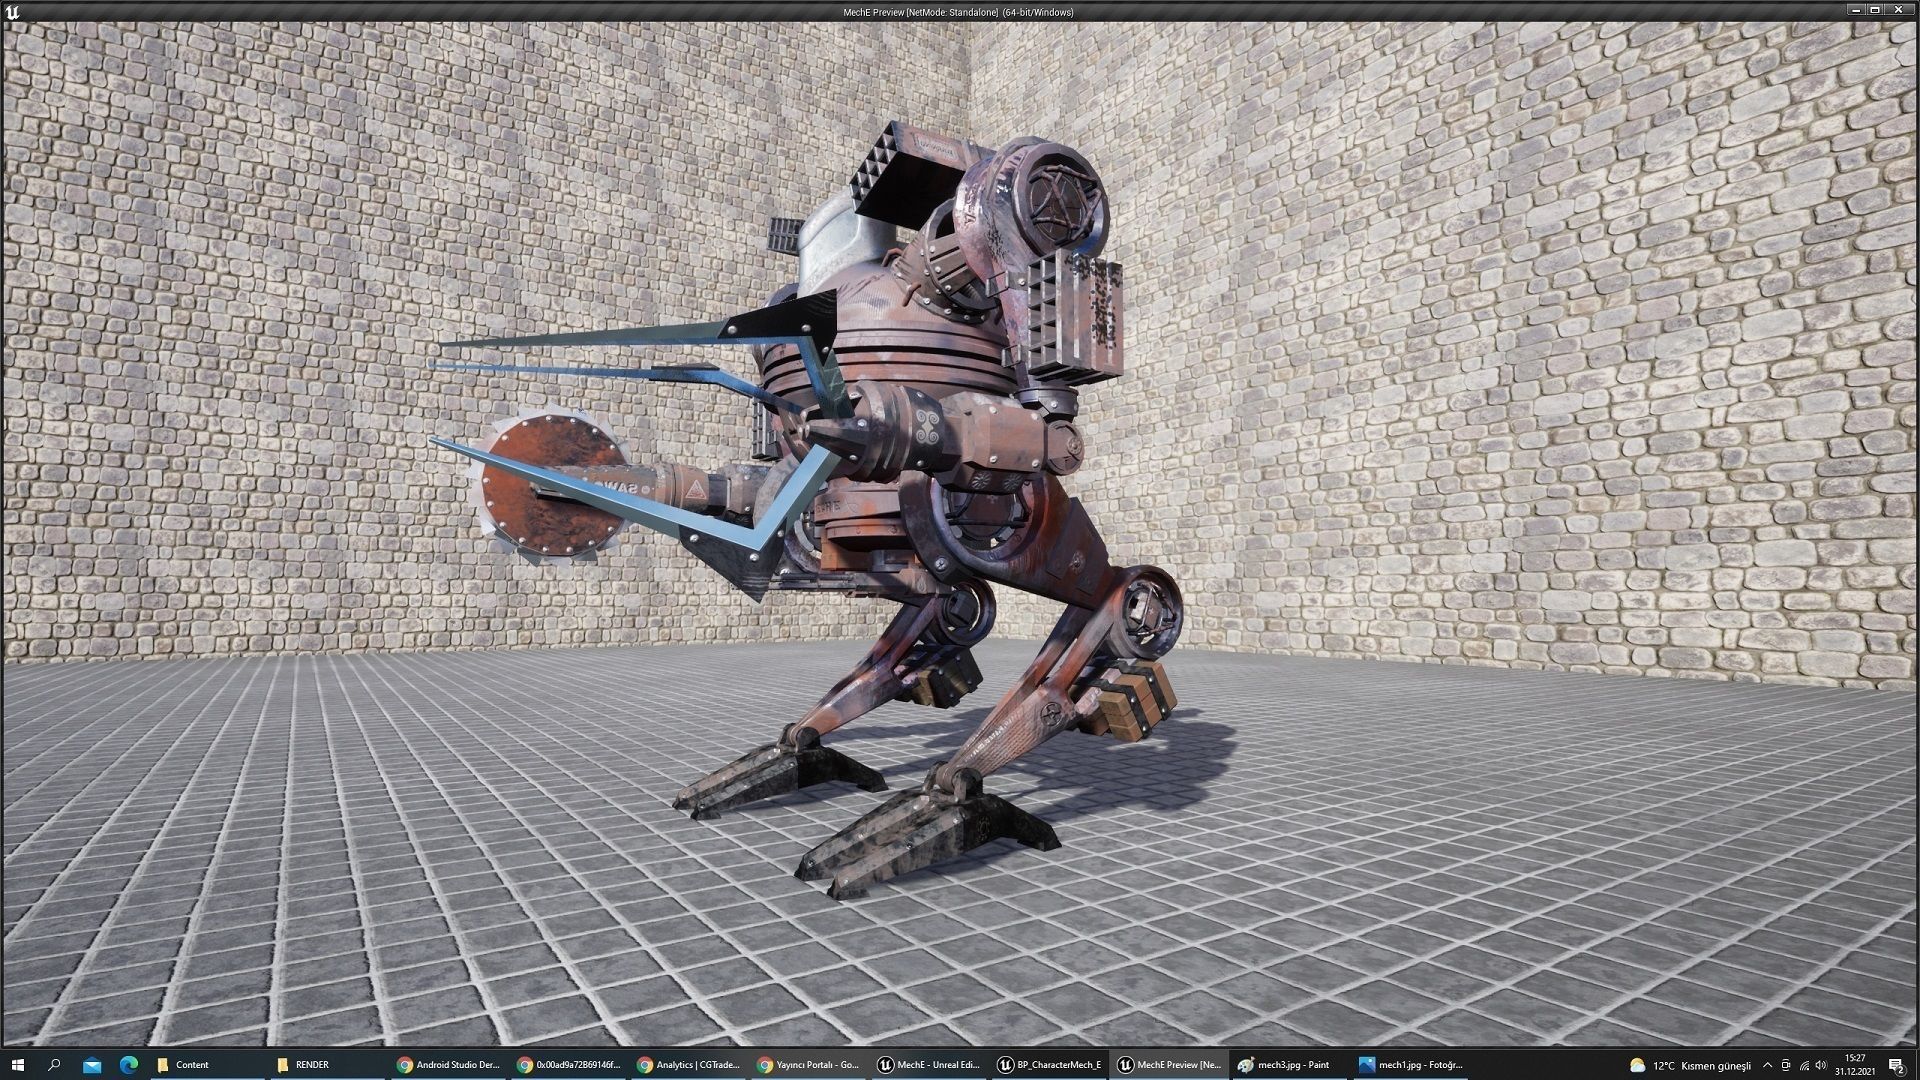This screenshot has height=1080, width=1920.
Task: Open the notification center
Action: click(1895, 1065)
